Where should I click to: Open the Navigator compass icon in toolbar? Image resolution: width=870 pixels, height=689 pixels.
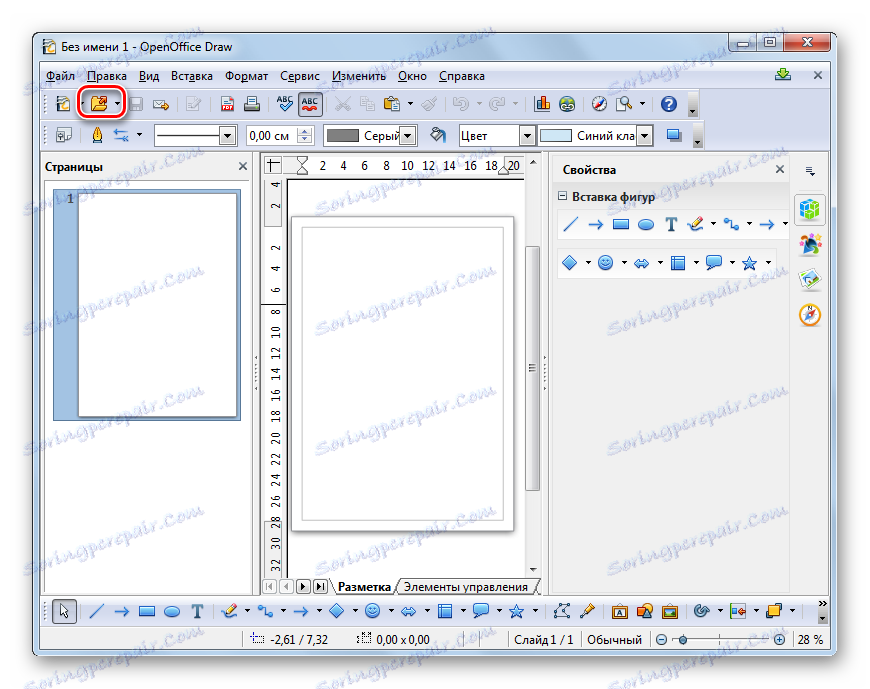(x=599, y=104)
